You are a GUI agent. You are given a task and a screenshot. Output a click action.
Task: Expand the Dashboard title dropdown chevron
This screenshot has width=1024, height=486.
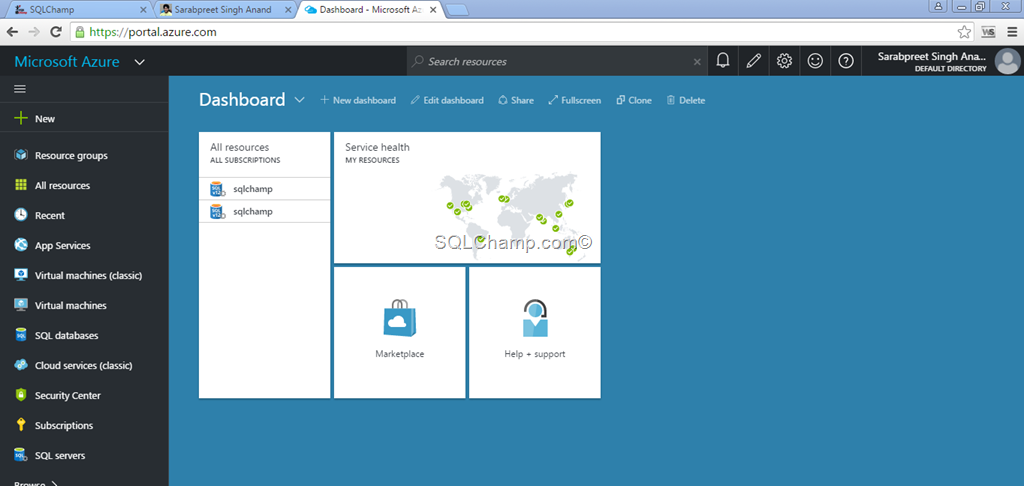point(300,100)
